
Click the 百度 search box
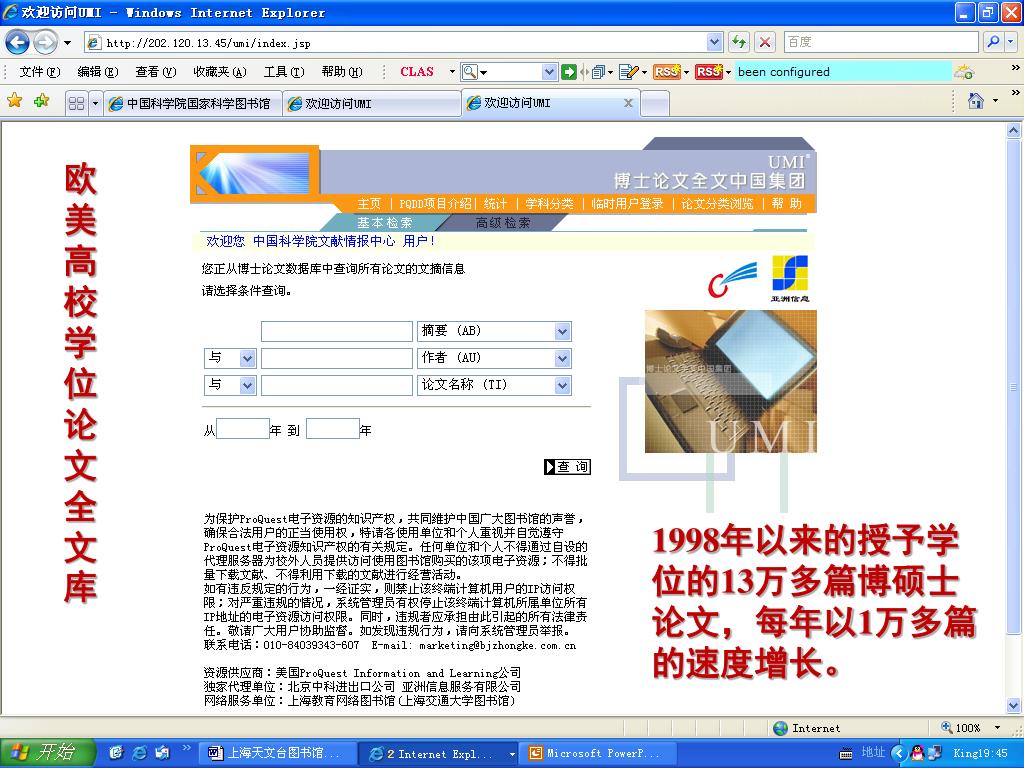point(881,42)
